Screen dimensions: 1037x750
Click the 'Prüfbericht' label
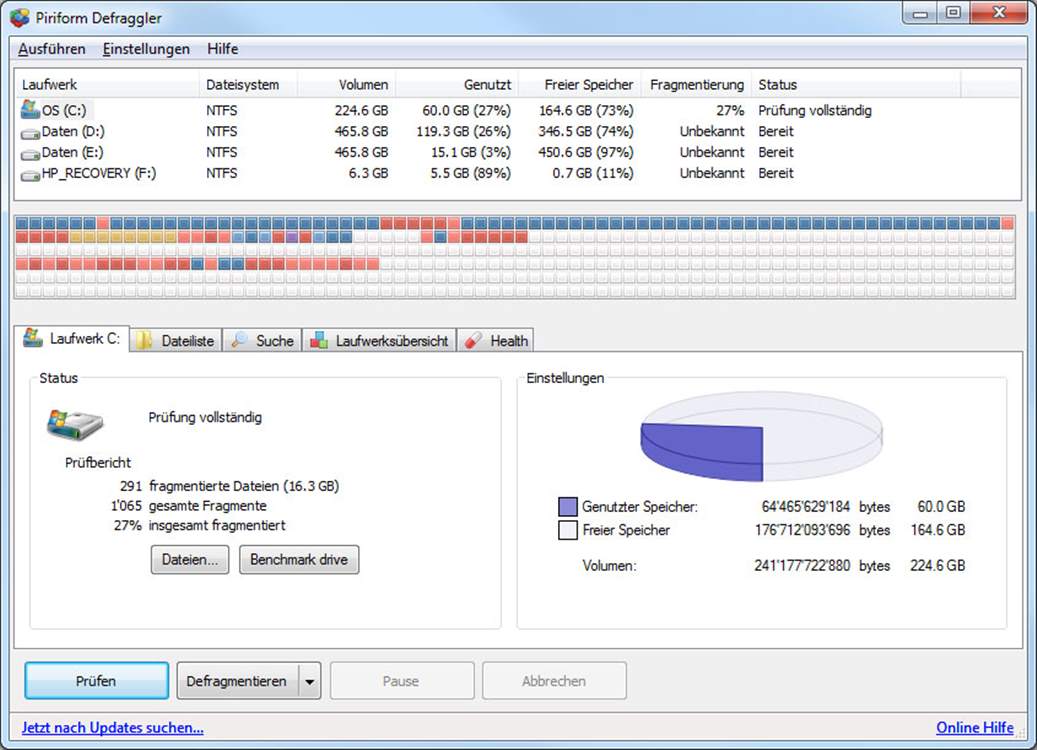98,463
